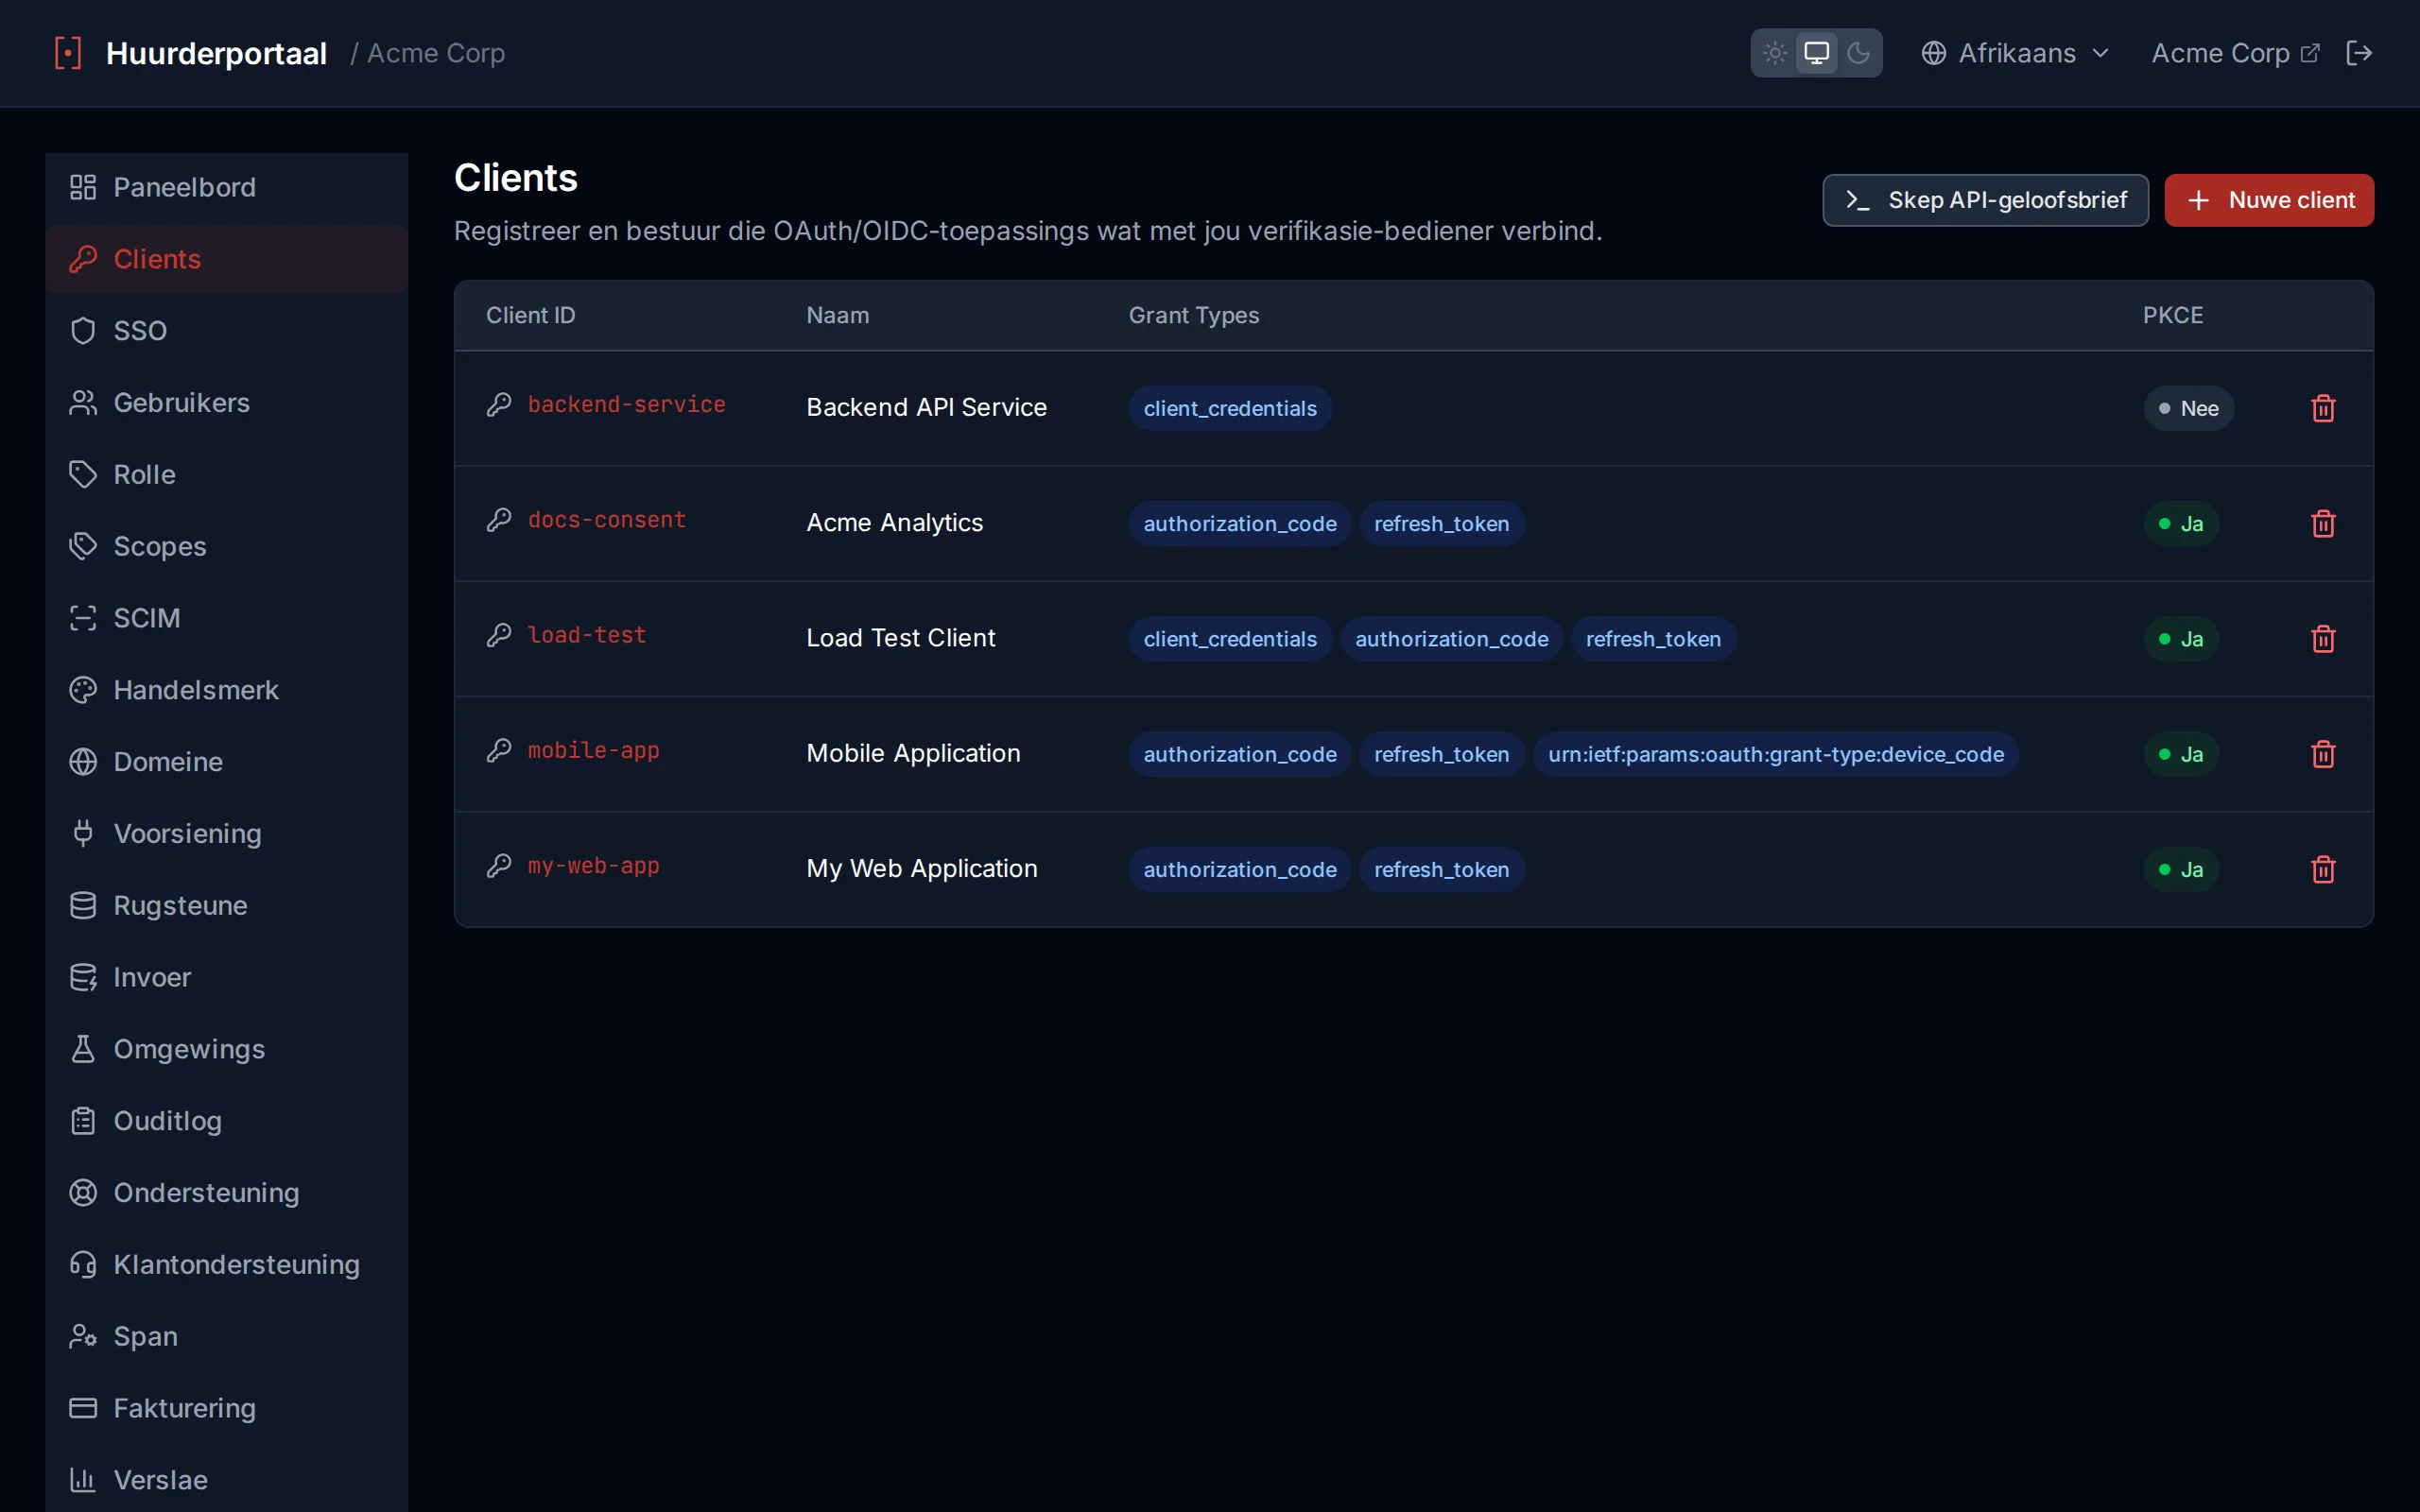Click the Ondersteuning lifebuoy icon

(x=83, y=1193)
